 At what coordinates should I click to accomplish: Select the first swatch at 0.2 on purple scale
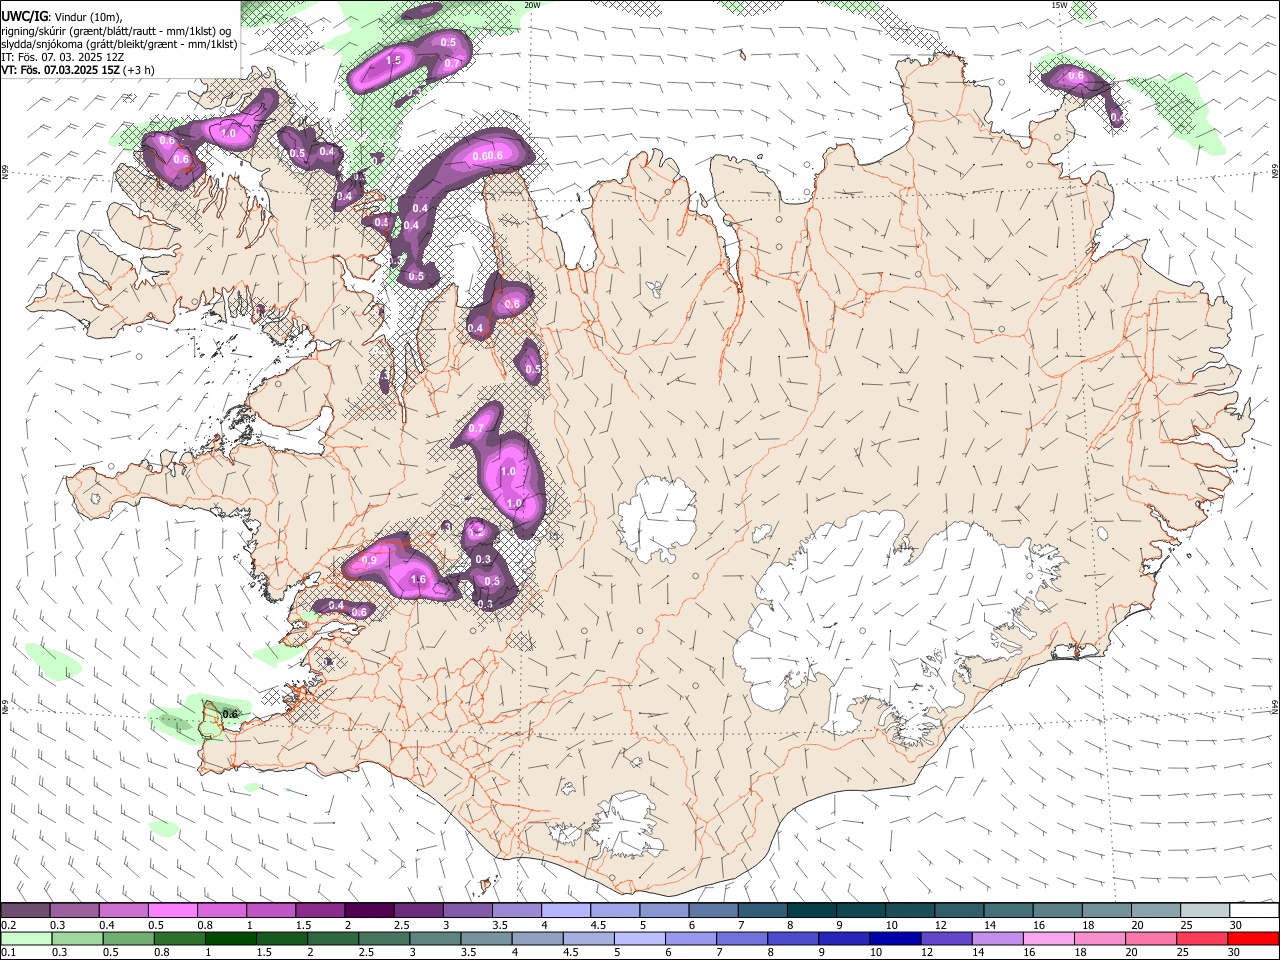[x=25, y=911]
